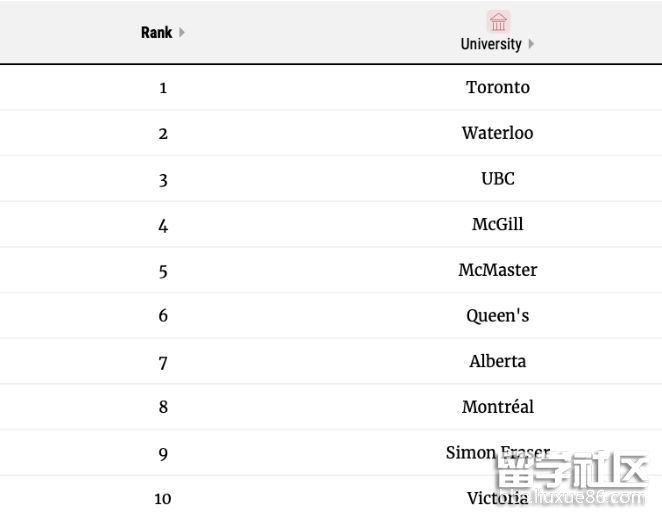Sort by the University column arrow

531,44
